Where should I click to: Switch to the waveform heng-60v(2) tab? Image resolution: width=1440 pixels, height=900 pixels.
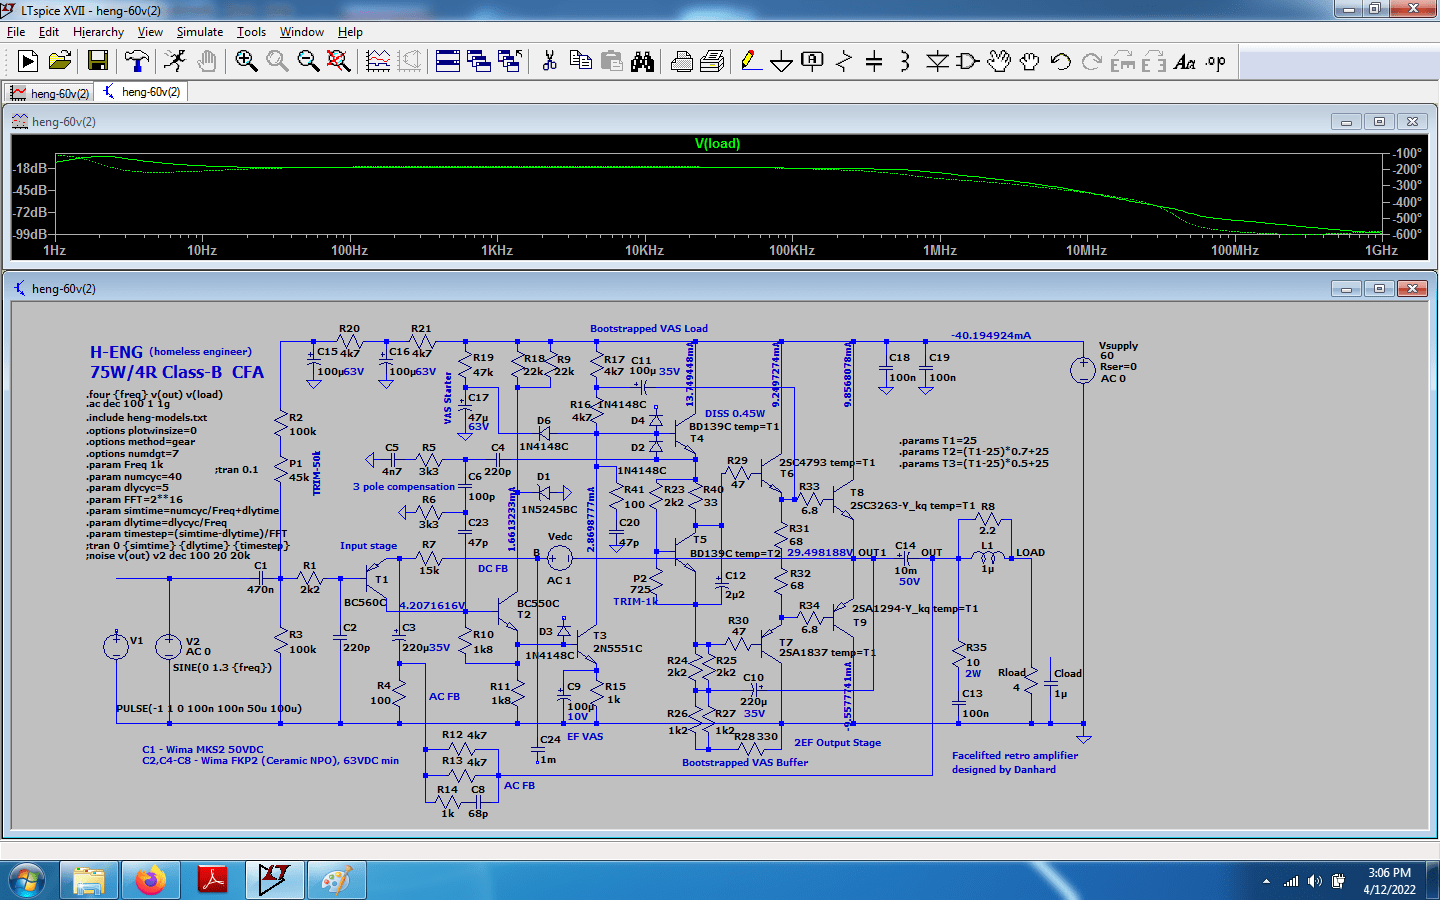click(x=49, y=93)
